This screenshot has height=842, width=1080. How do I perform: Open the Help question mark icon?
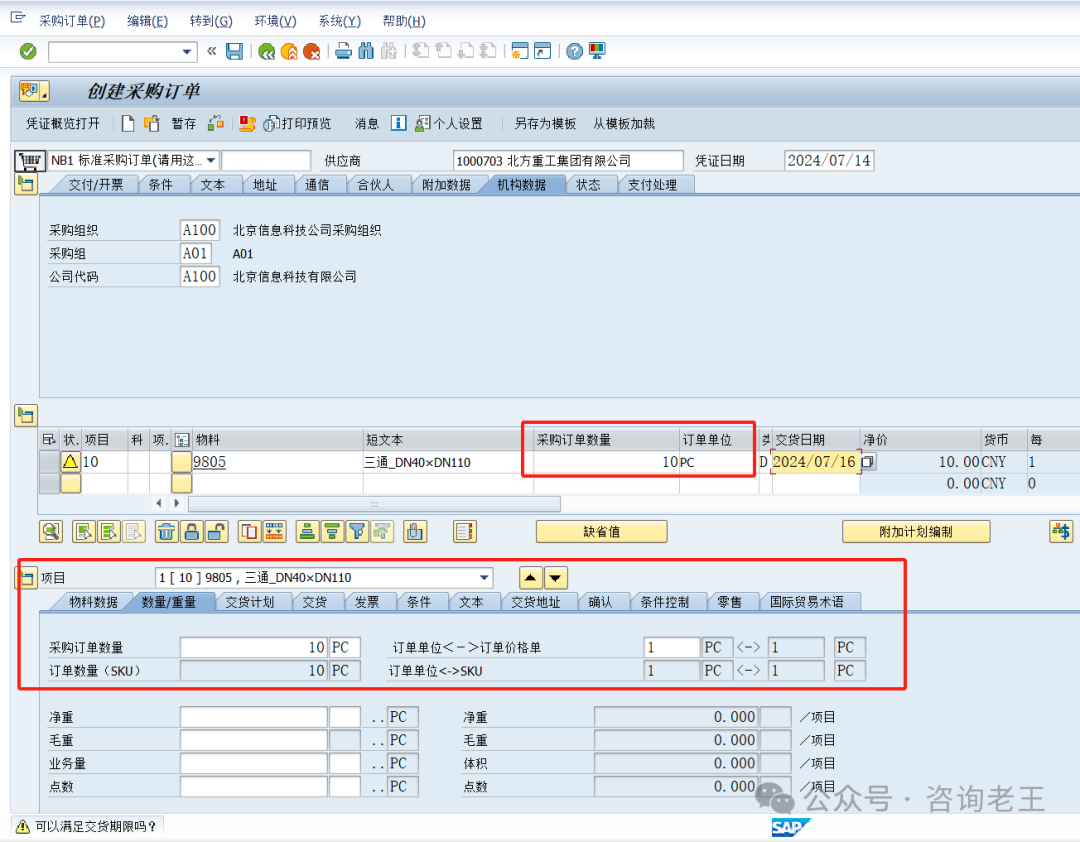pyautogui.click(x=574, y=52)
